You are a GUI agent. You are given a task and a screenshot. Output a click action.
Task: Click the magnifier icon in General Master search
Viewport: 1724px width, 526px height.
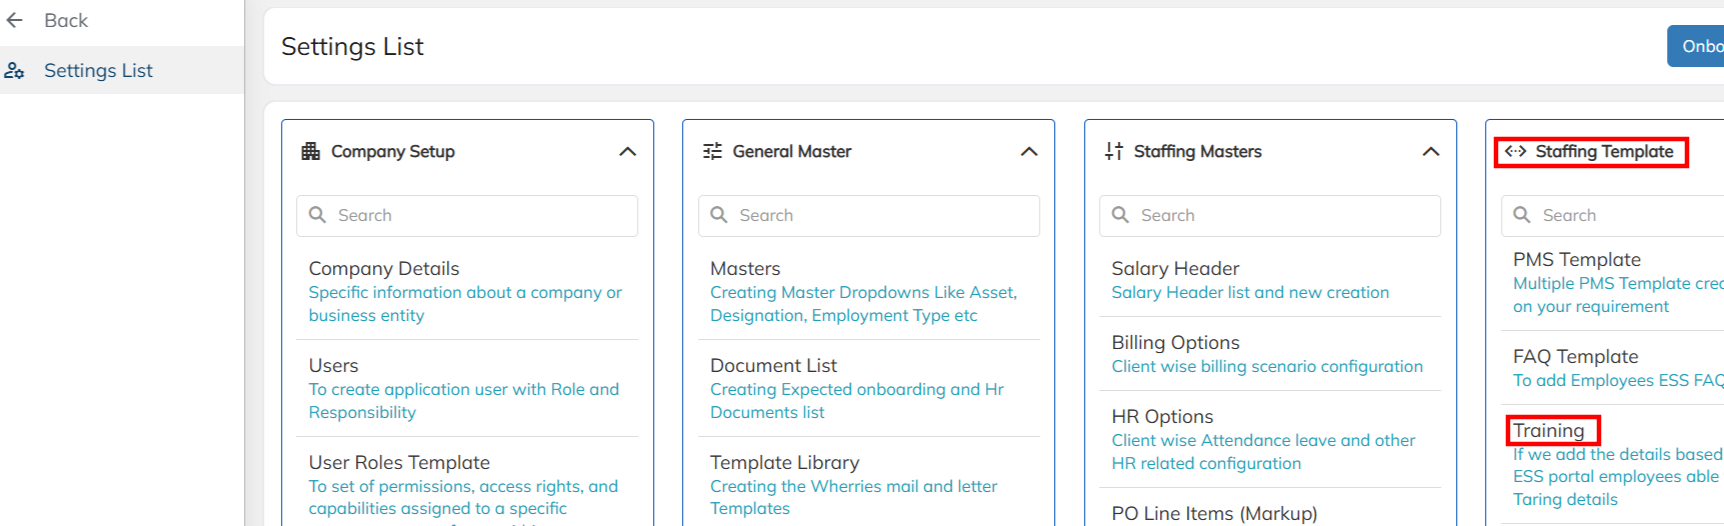point(719,215)
